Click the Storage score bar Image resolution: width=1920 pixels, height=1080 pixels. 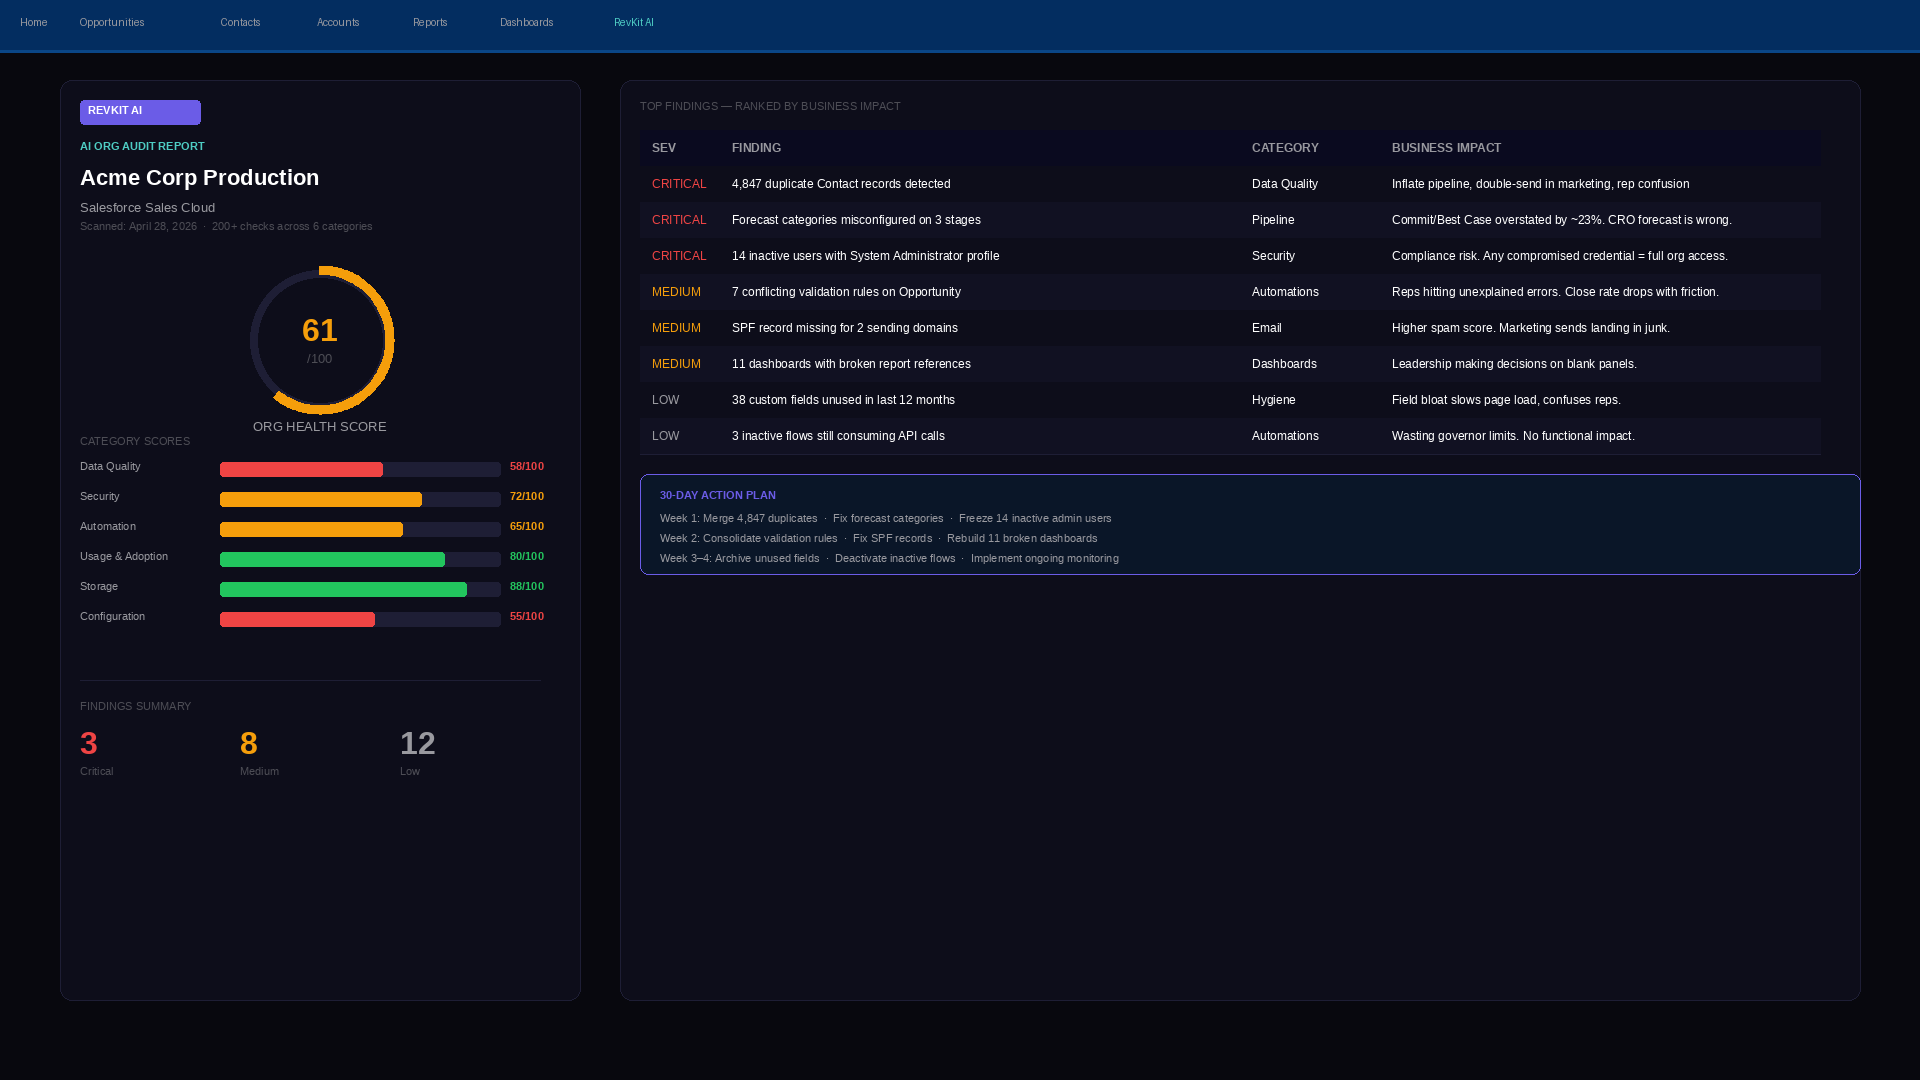[360, 590]
